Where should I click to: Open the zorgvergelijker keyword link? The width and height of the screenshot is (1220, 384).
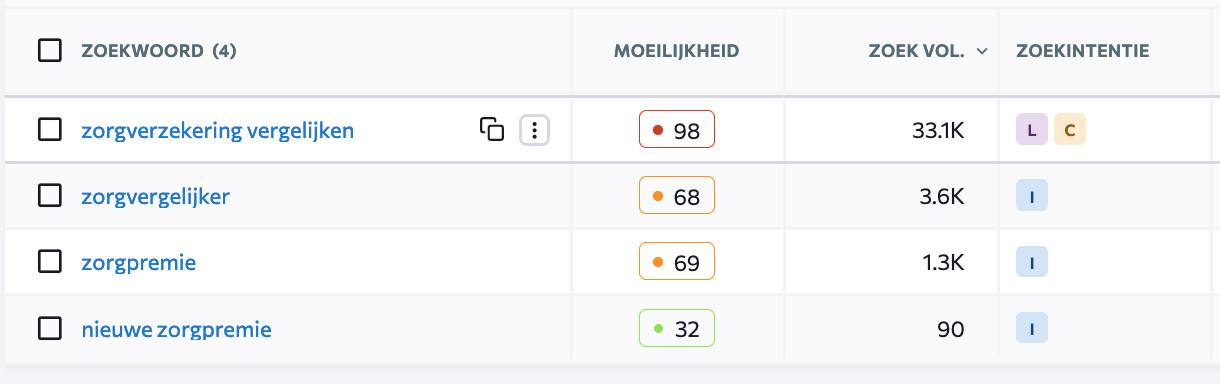tap(155, 196)
